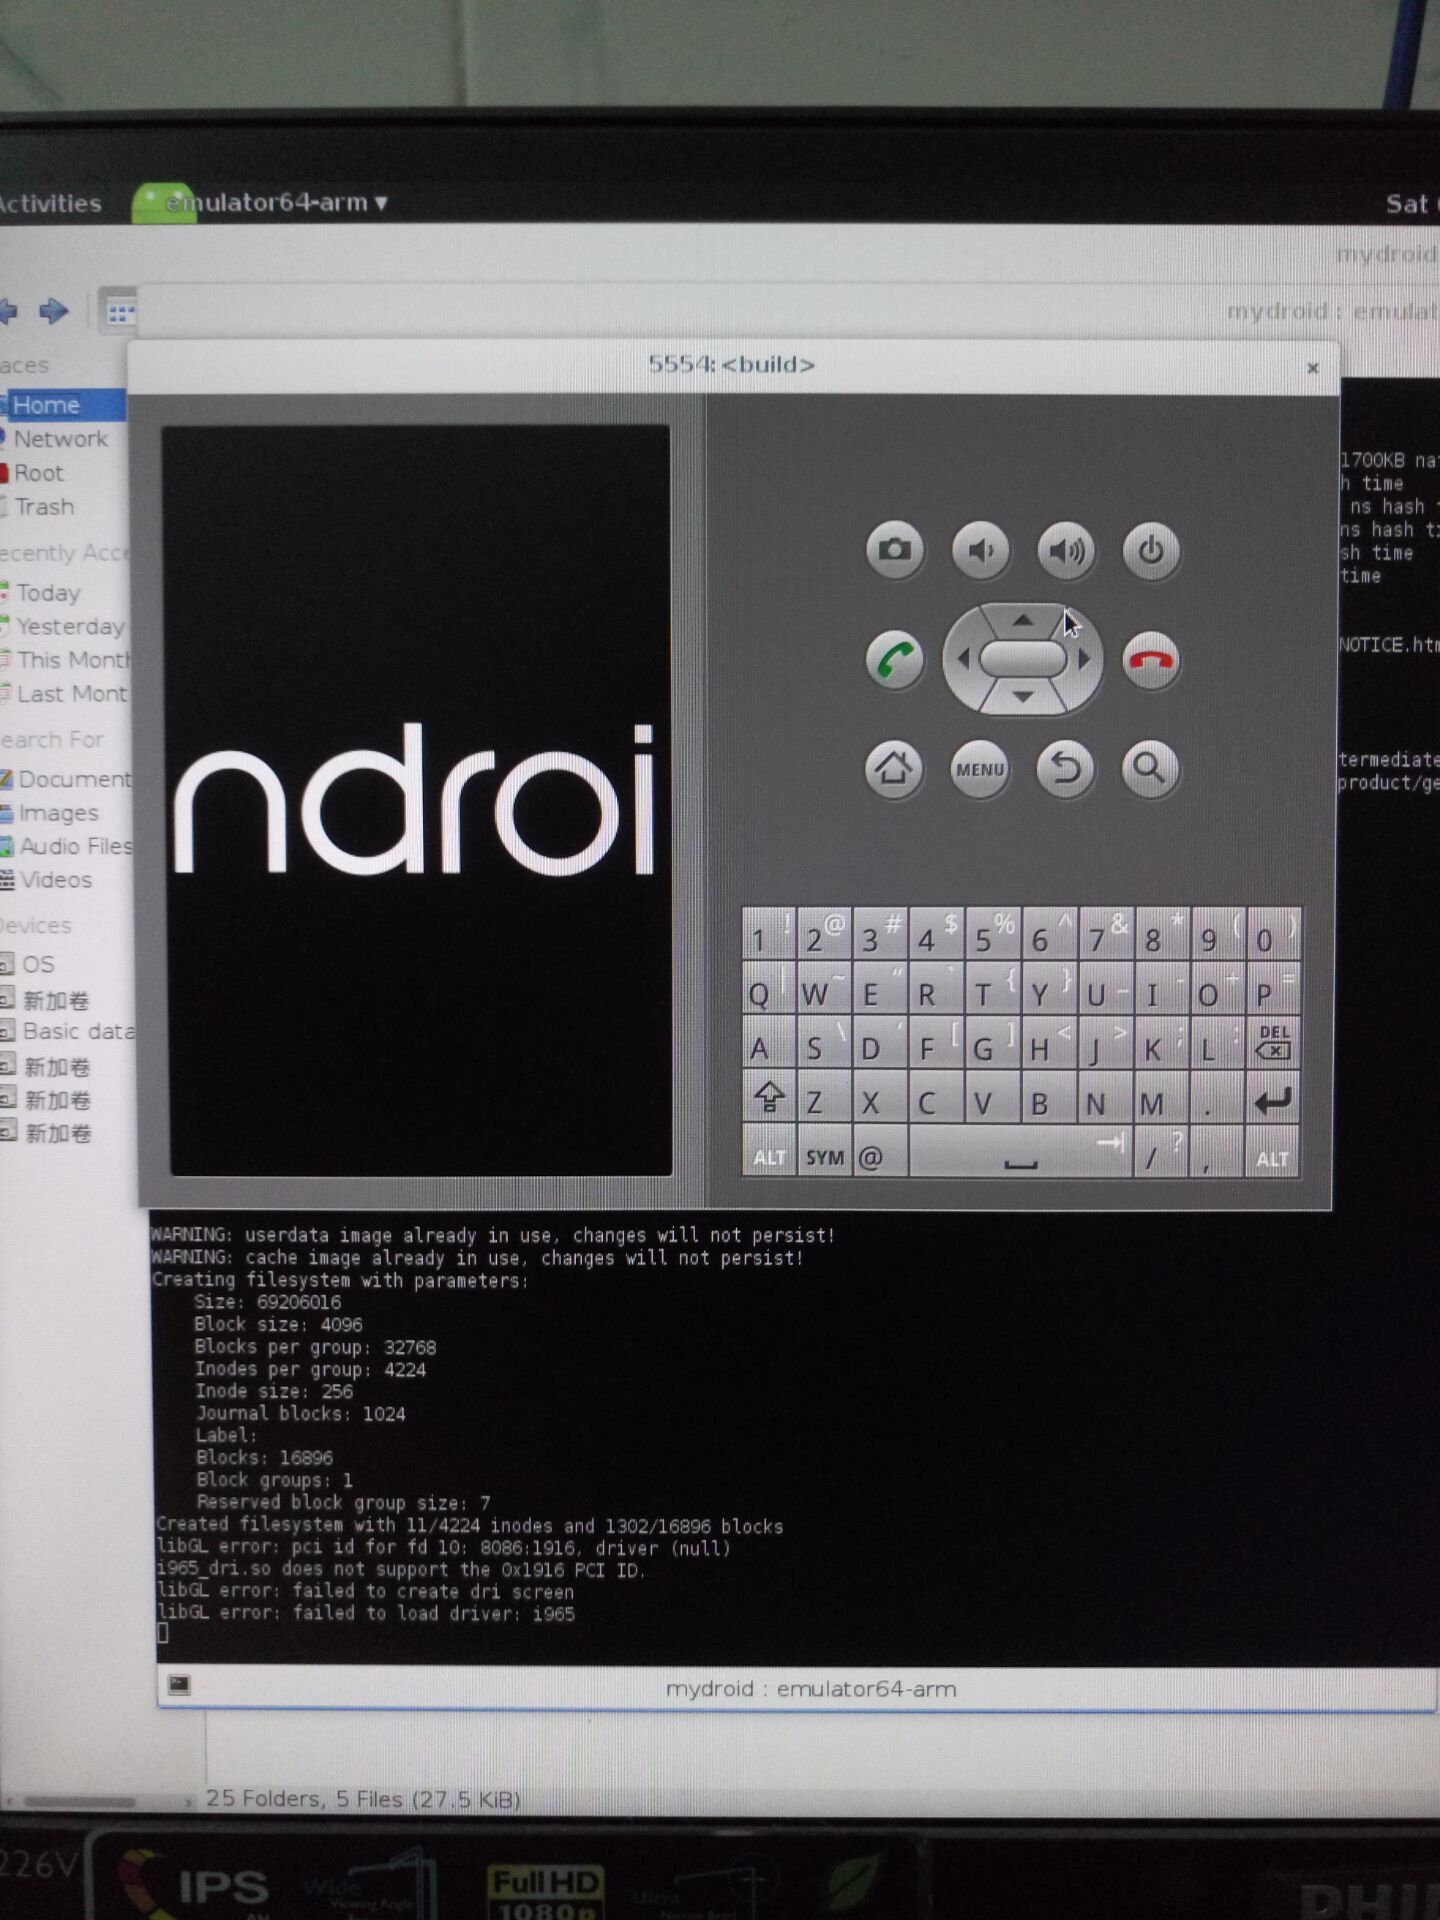
Task: Click the file manager status bar folder count
Action: (x=363, y=1799)
